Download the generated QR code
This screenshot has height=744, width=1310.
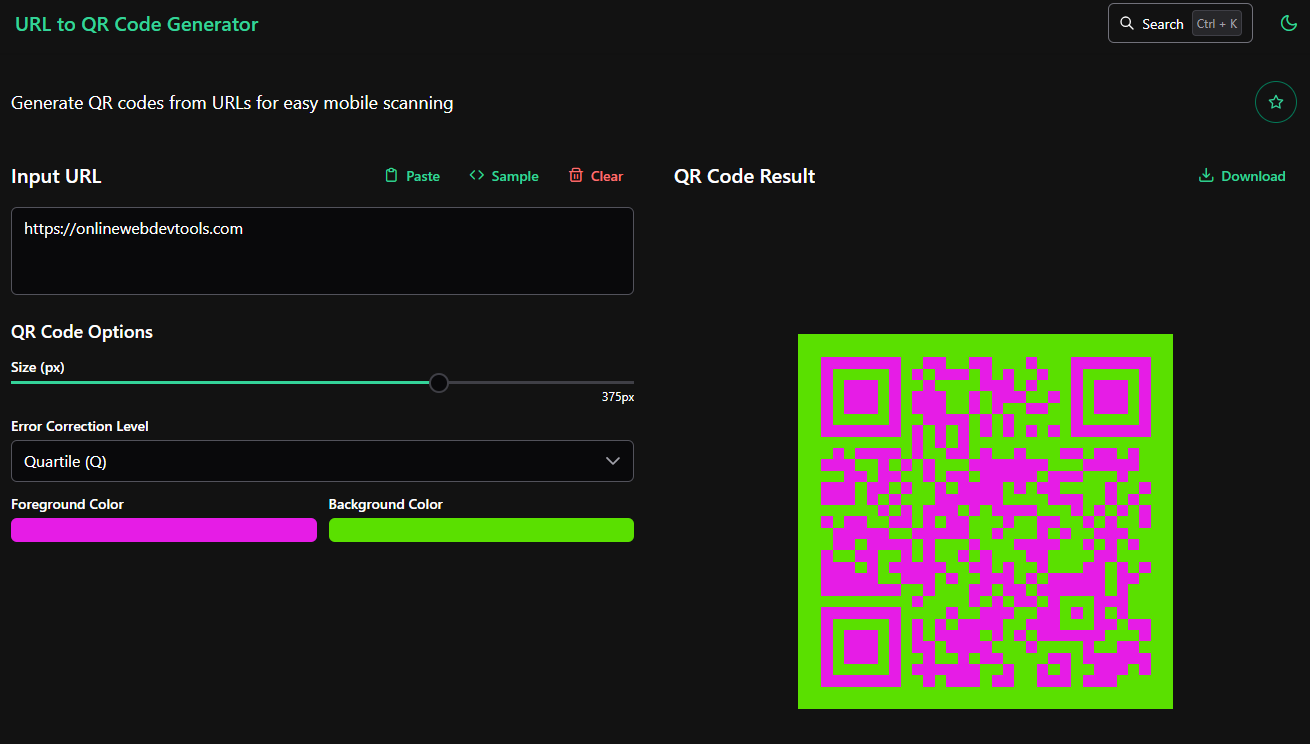(x=1242, y=176)
